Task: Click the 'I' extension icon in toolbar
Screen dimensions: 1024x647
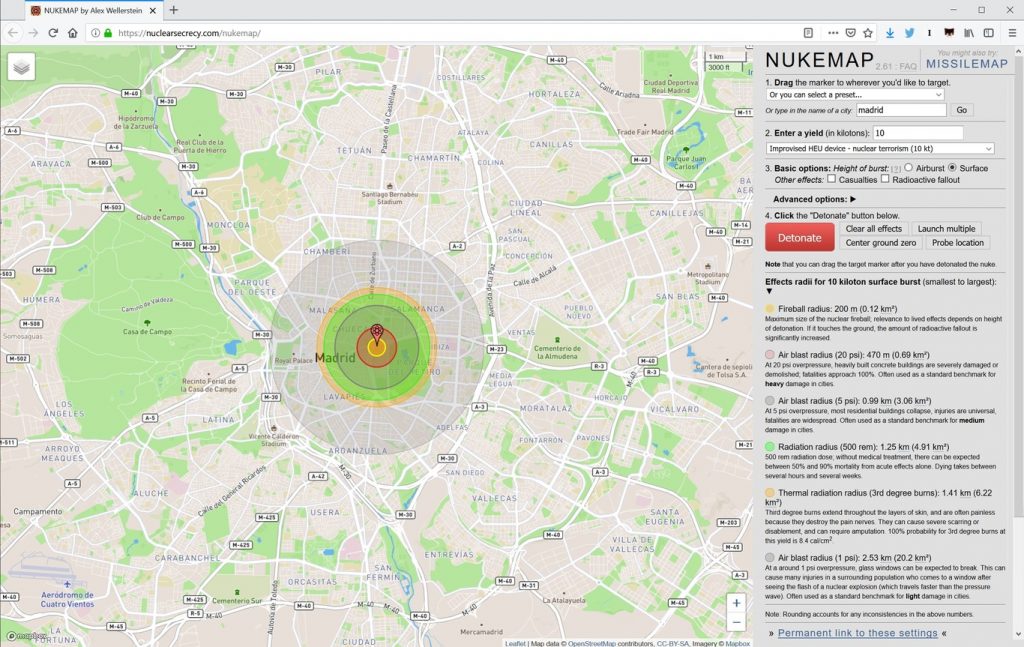Action: tap(929, 33)
